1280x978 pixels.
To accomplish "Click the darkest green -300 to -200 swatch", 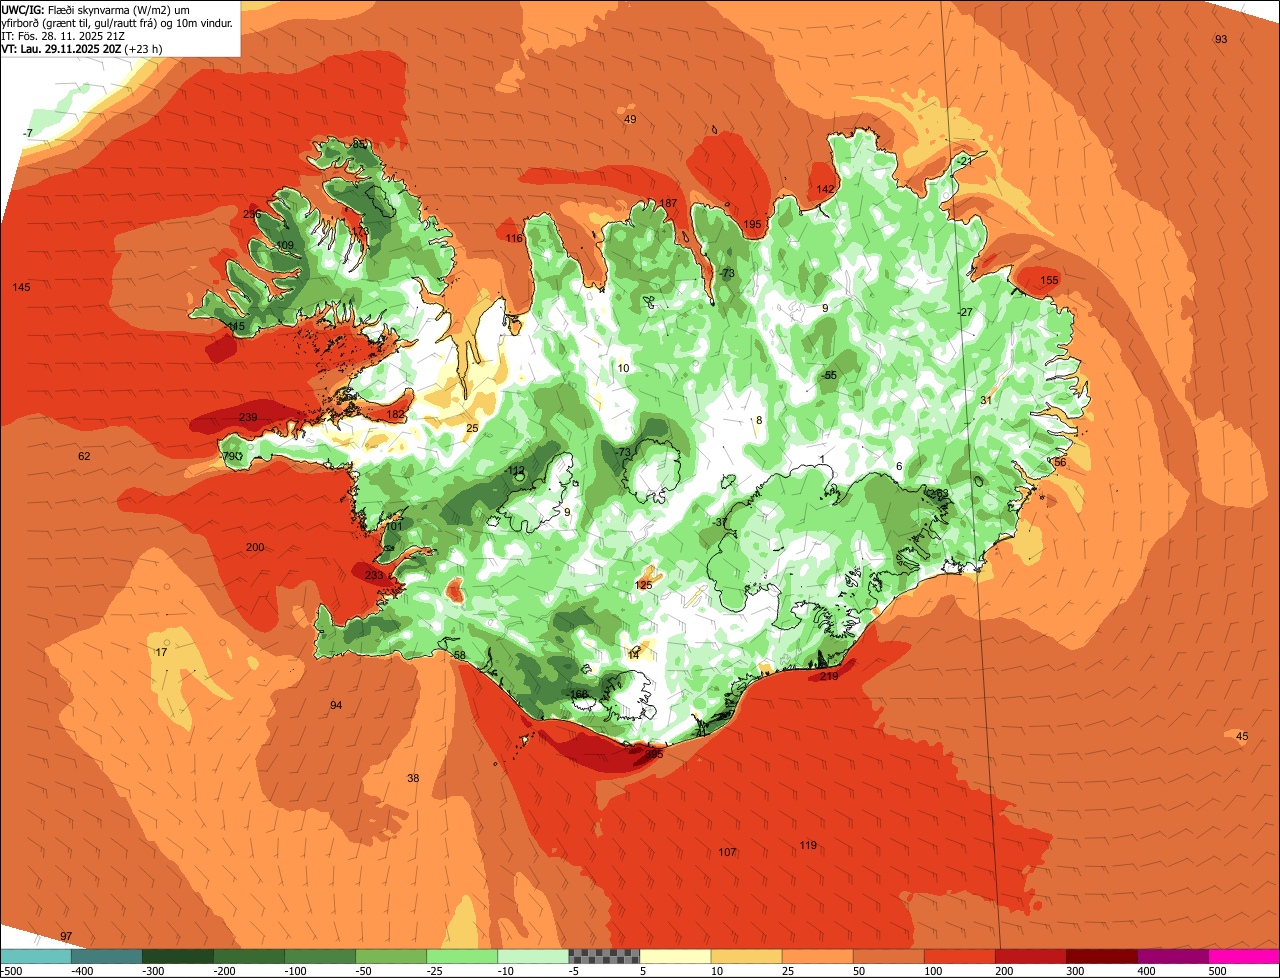I will [x=177, y=956].
